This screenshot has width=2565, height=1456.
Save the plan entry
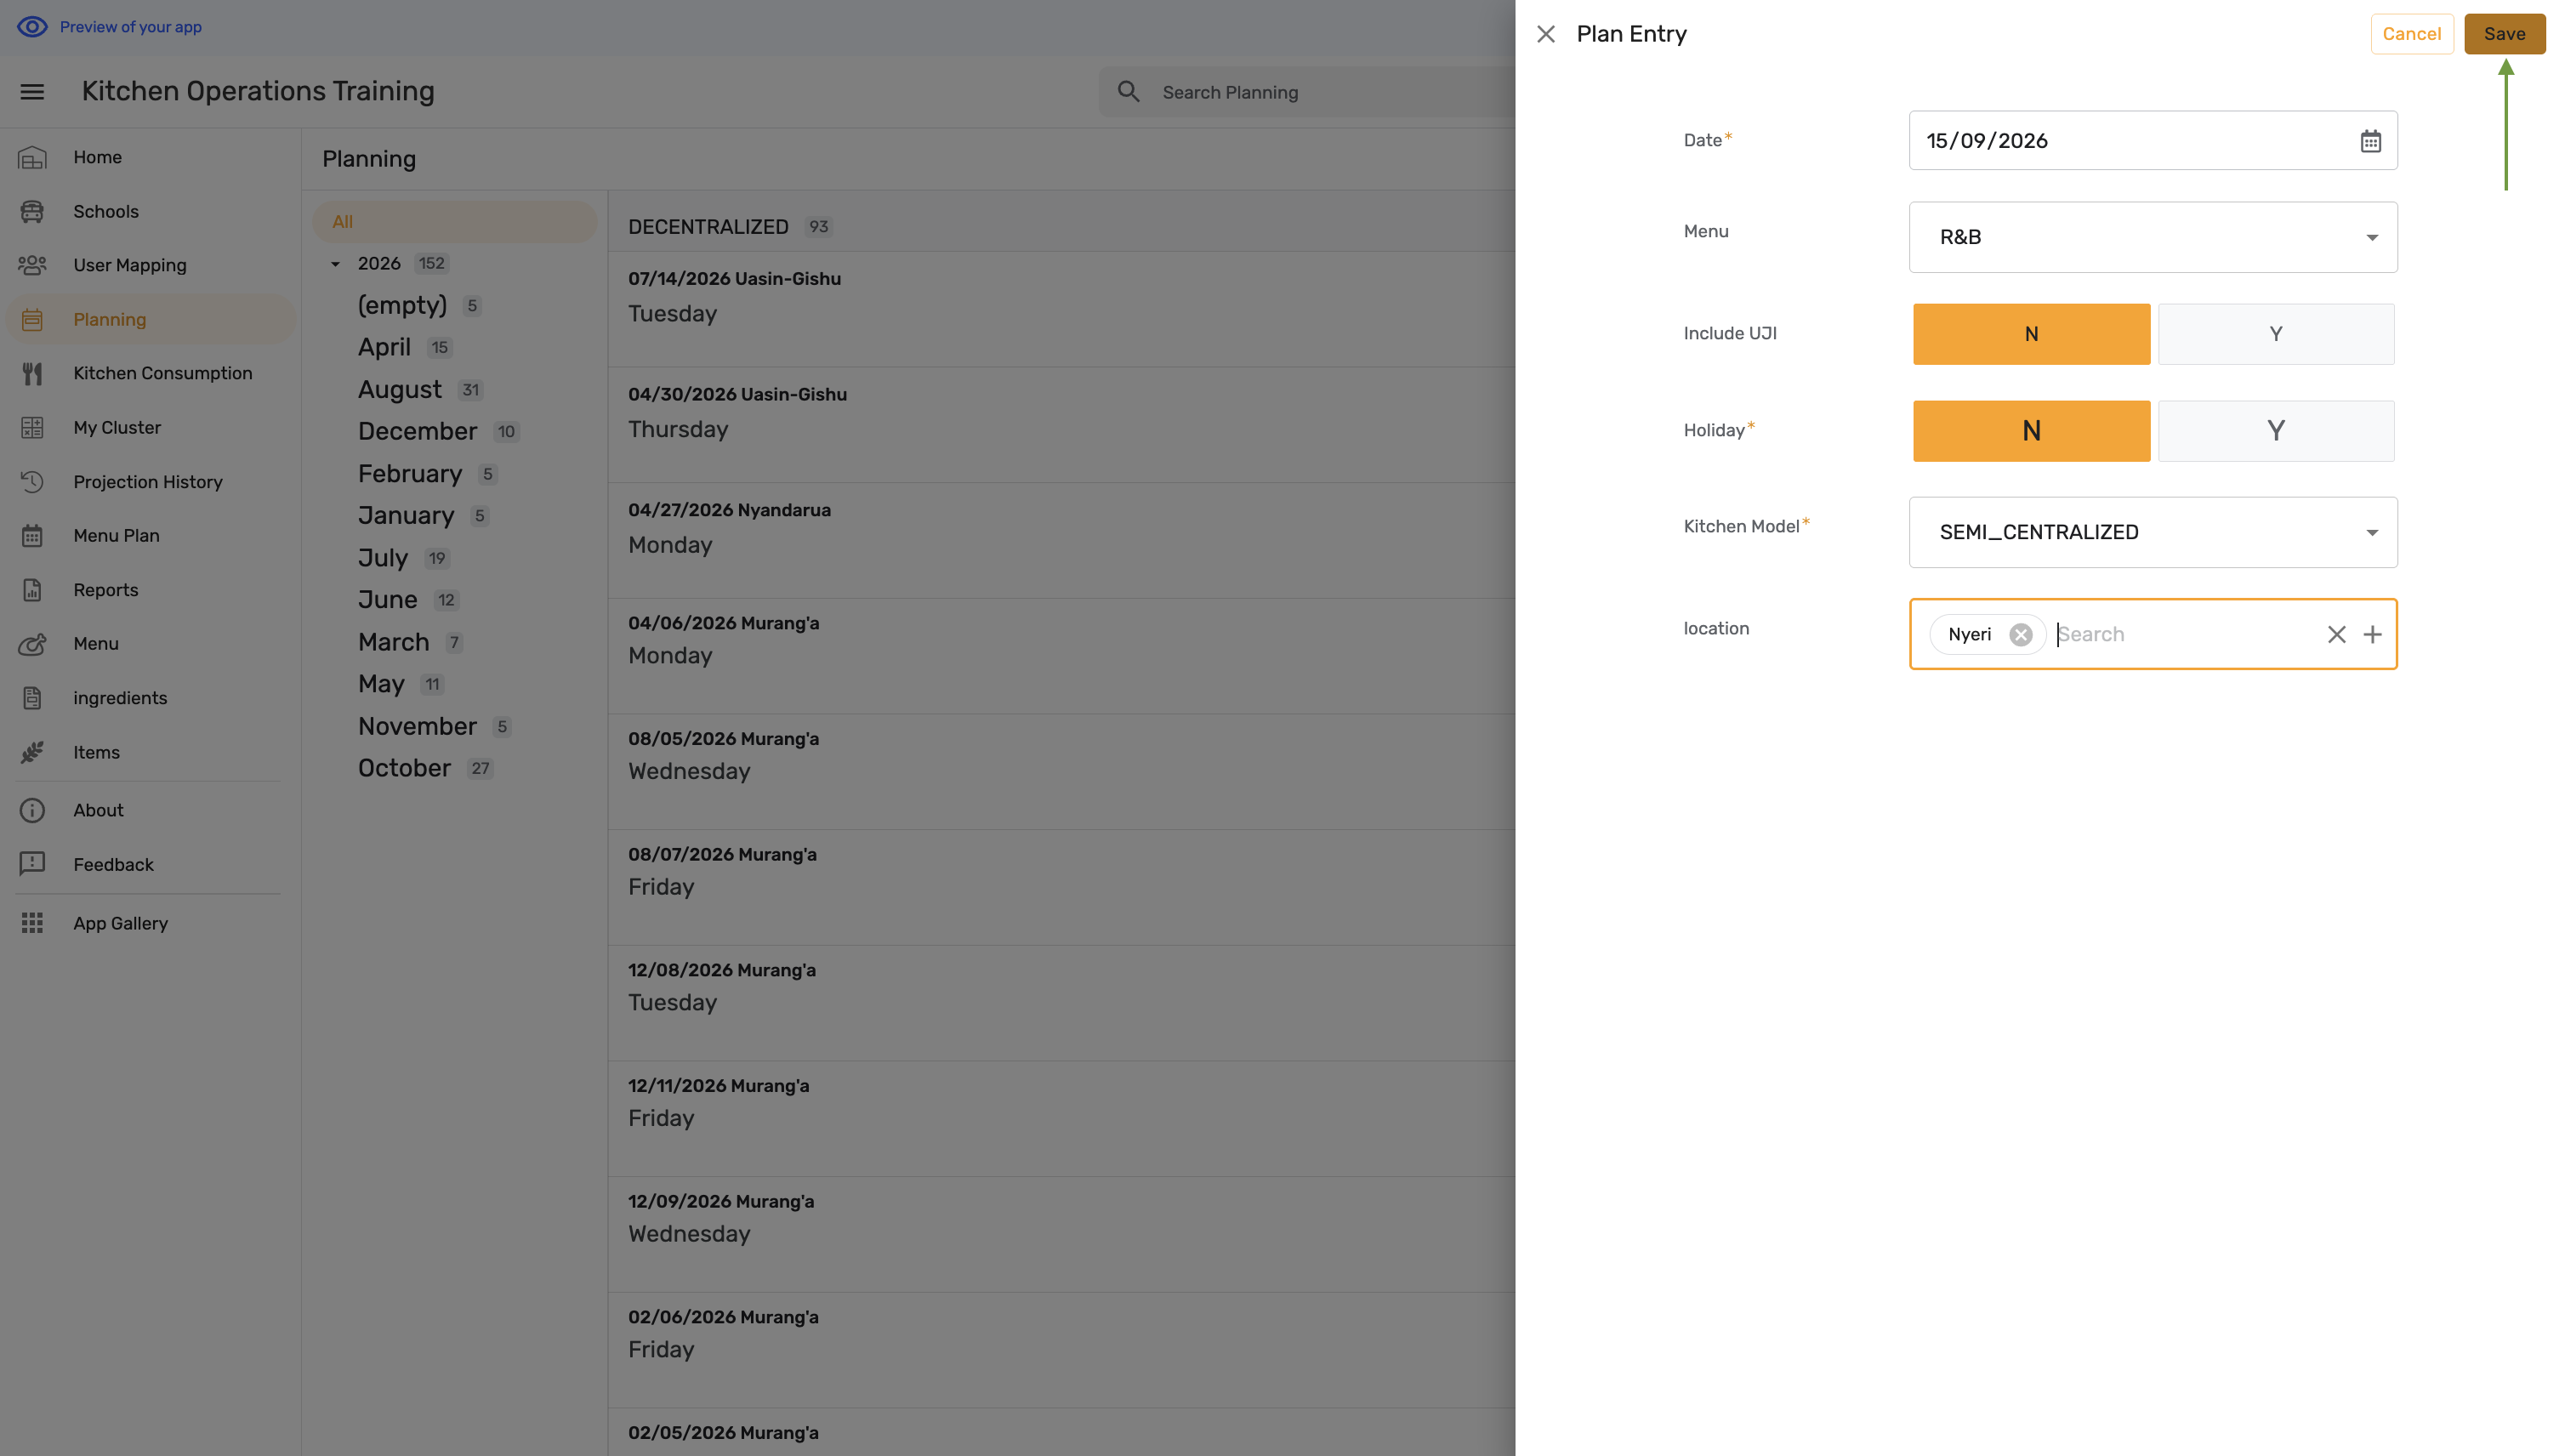pos(2503,34)
